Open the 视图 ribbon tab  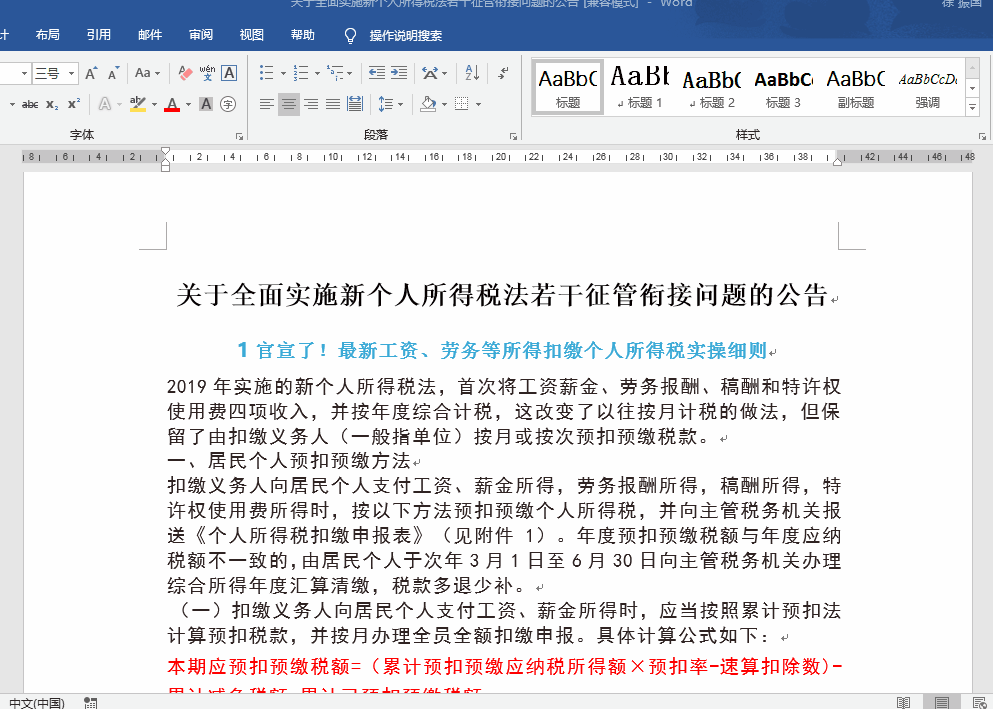(x=250, y=34)
